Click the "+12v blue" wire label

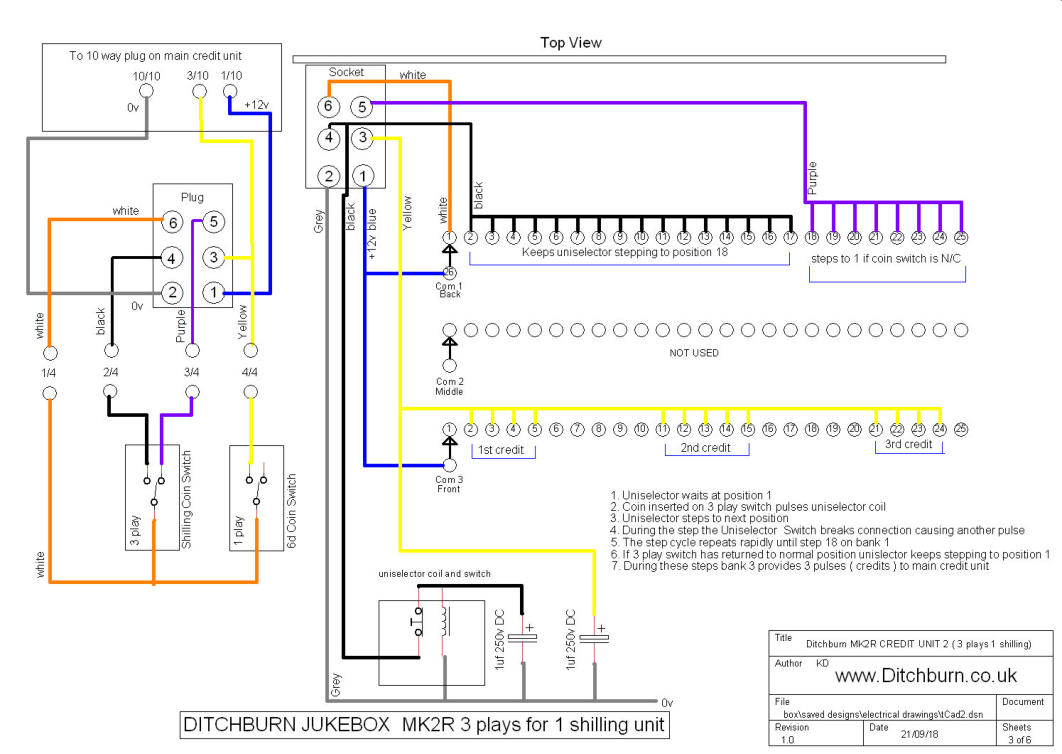click(x=371, y=234)
